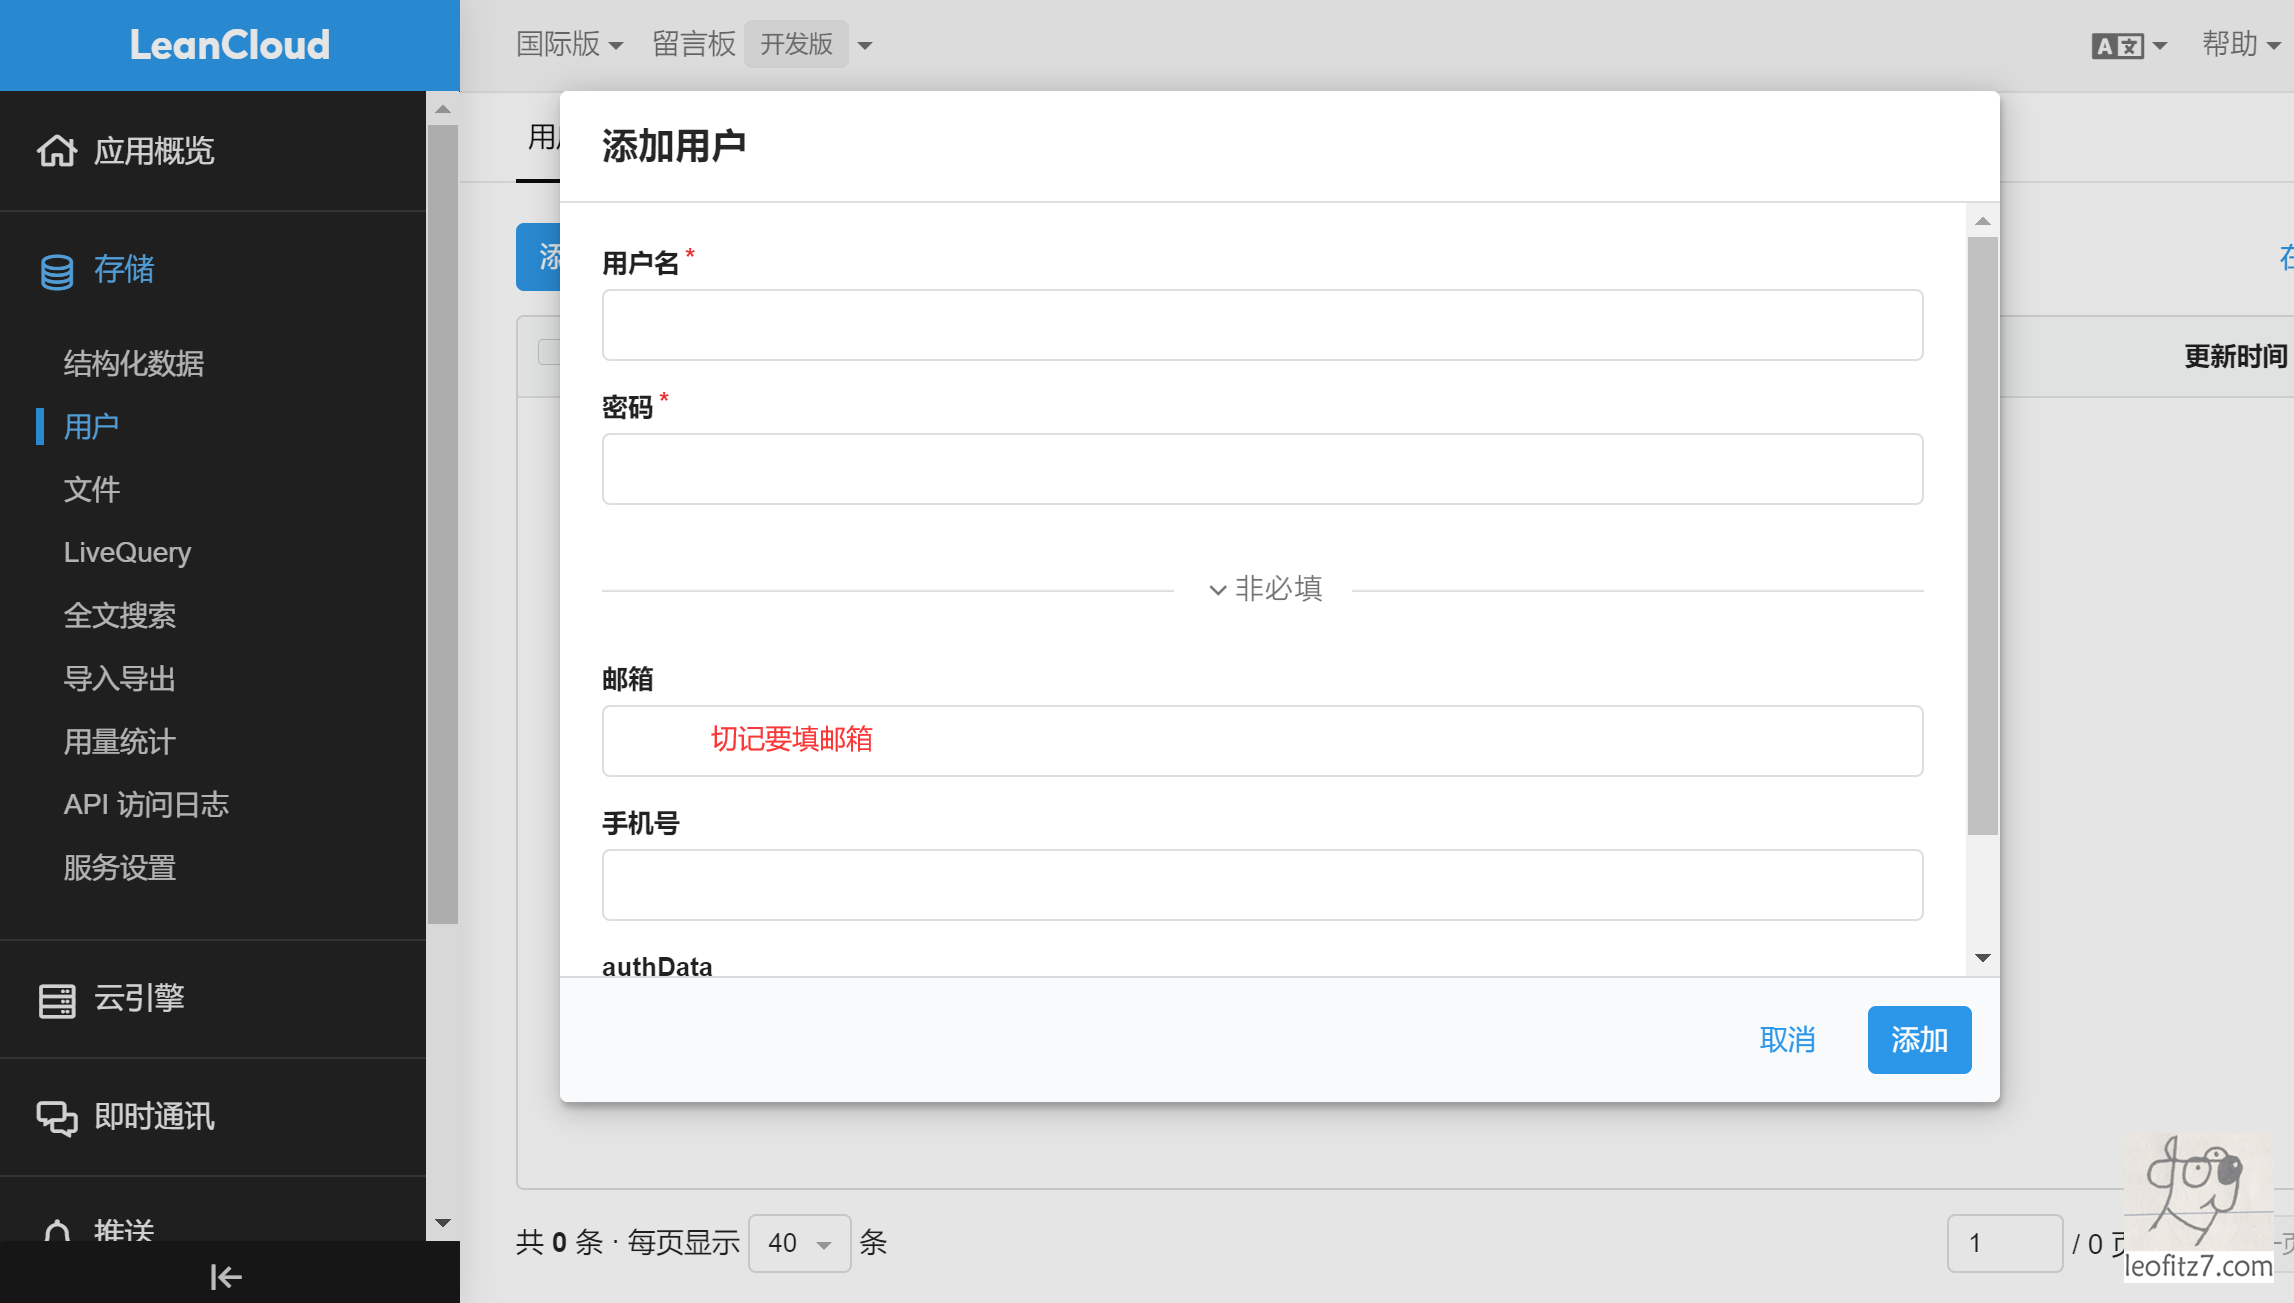This screenshot has width=2294, height=1303.
Task: Click the dialog scrollbar down arrow
Action: coord(1982,958)
